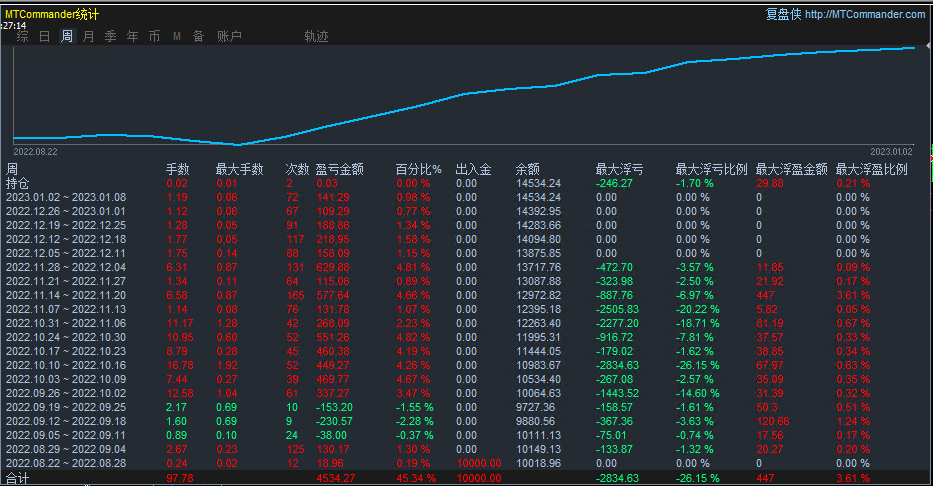Select week row 2022.09.26 ~ 2022.10.02
Screen dimensions: 933x486
[466, 393]
